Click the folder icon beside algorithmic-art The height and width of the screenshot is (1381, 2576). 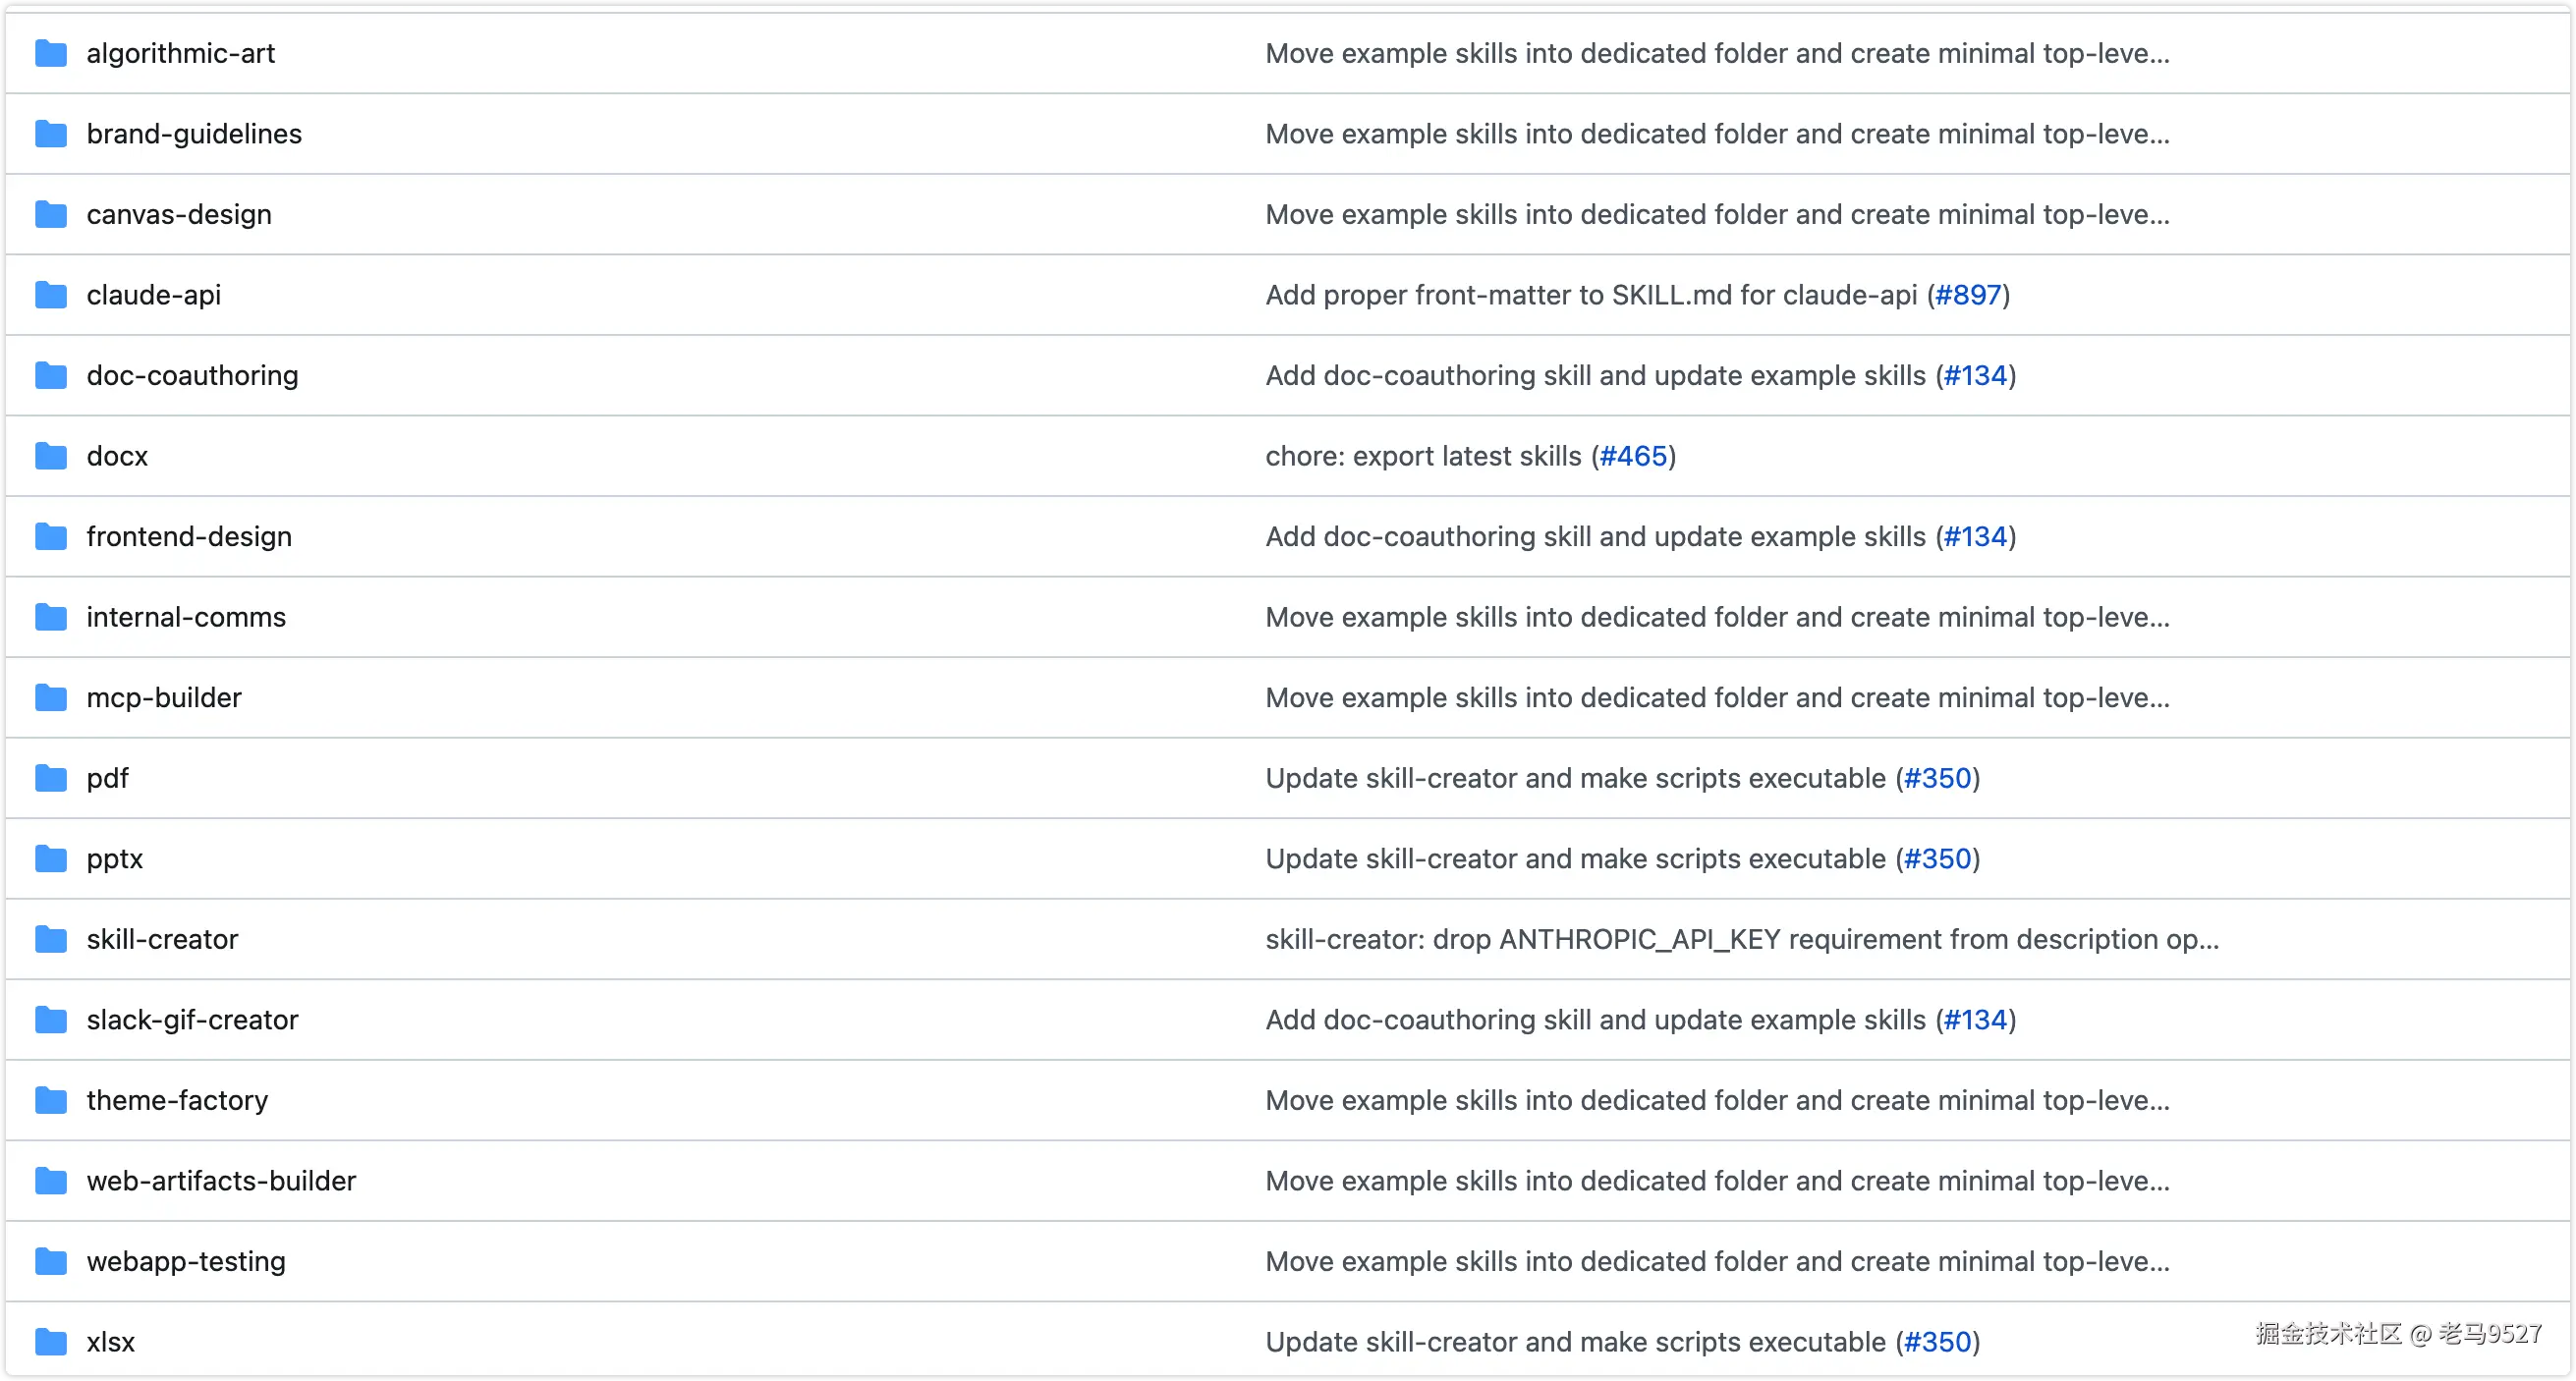(x=51, y=53)
